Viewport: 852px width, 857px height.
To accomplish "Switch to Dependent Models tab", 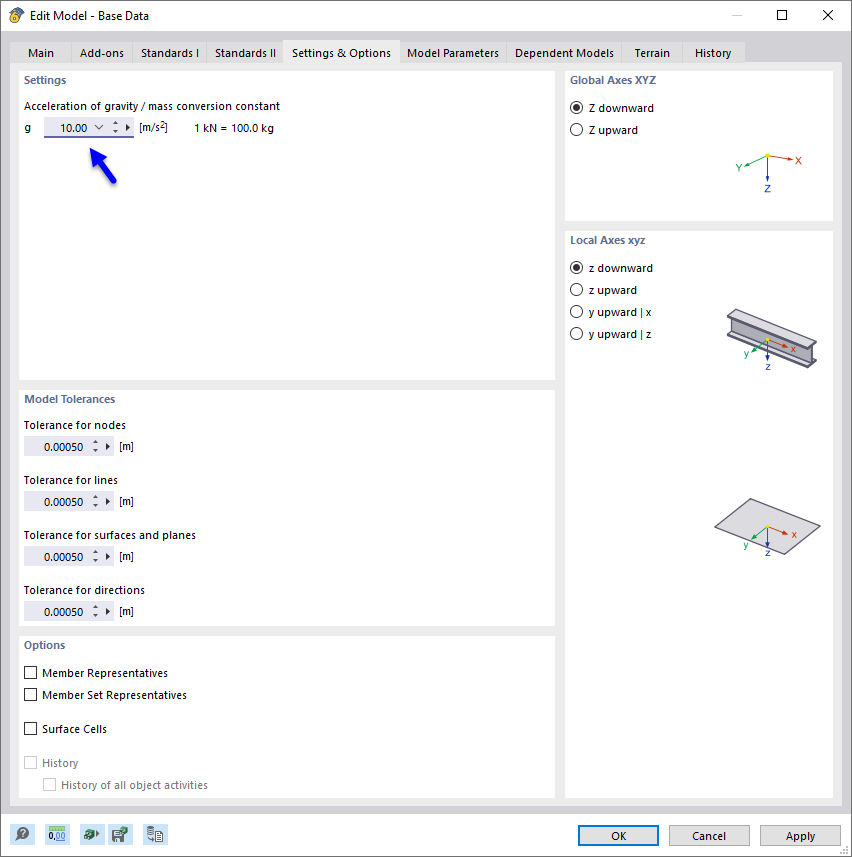I will (x=564, y=53).
